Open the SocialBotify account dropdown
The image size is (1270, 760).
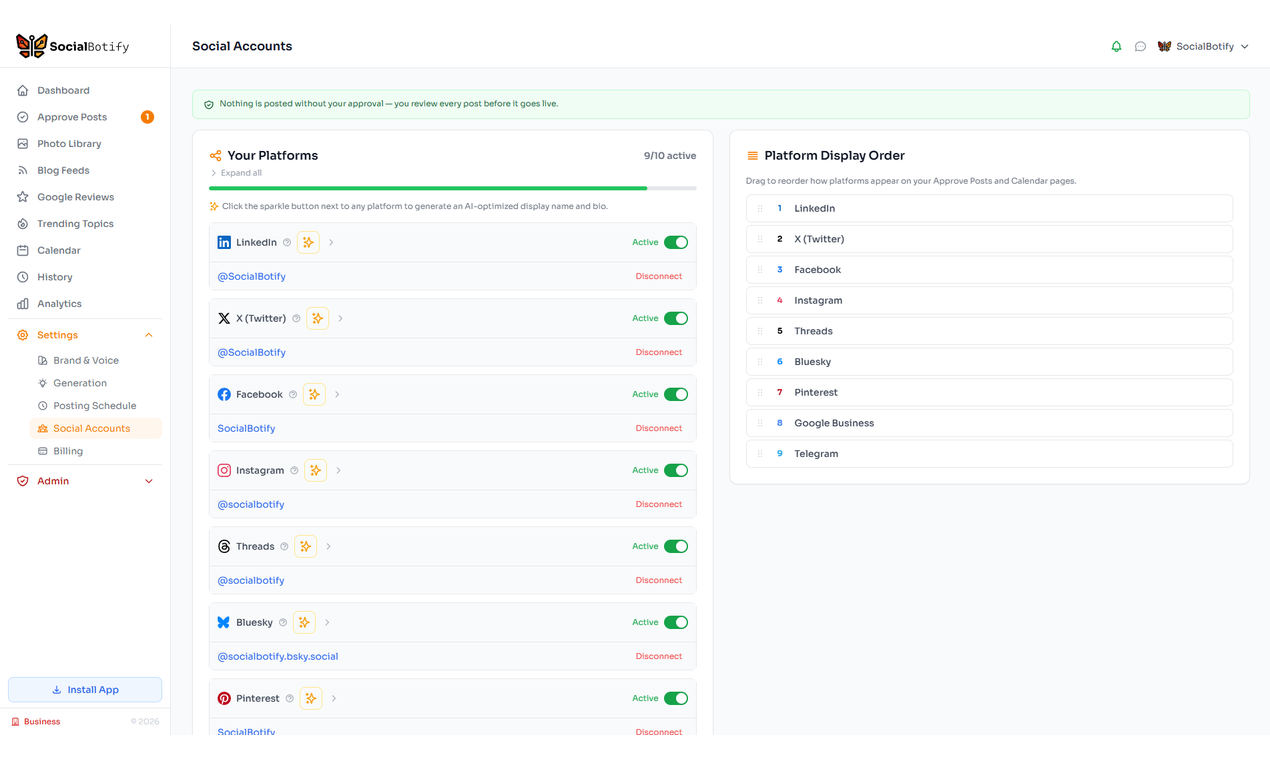[1203, 46]
